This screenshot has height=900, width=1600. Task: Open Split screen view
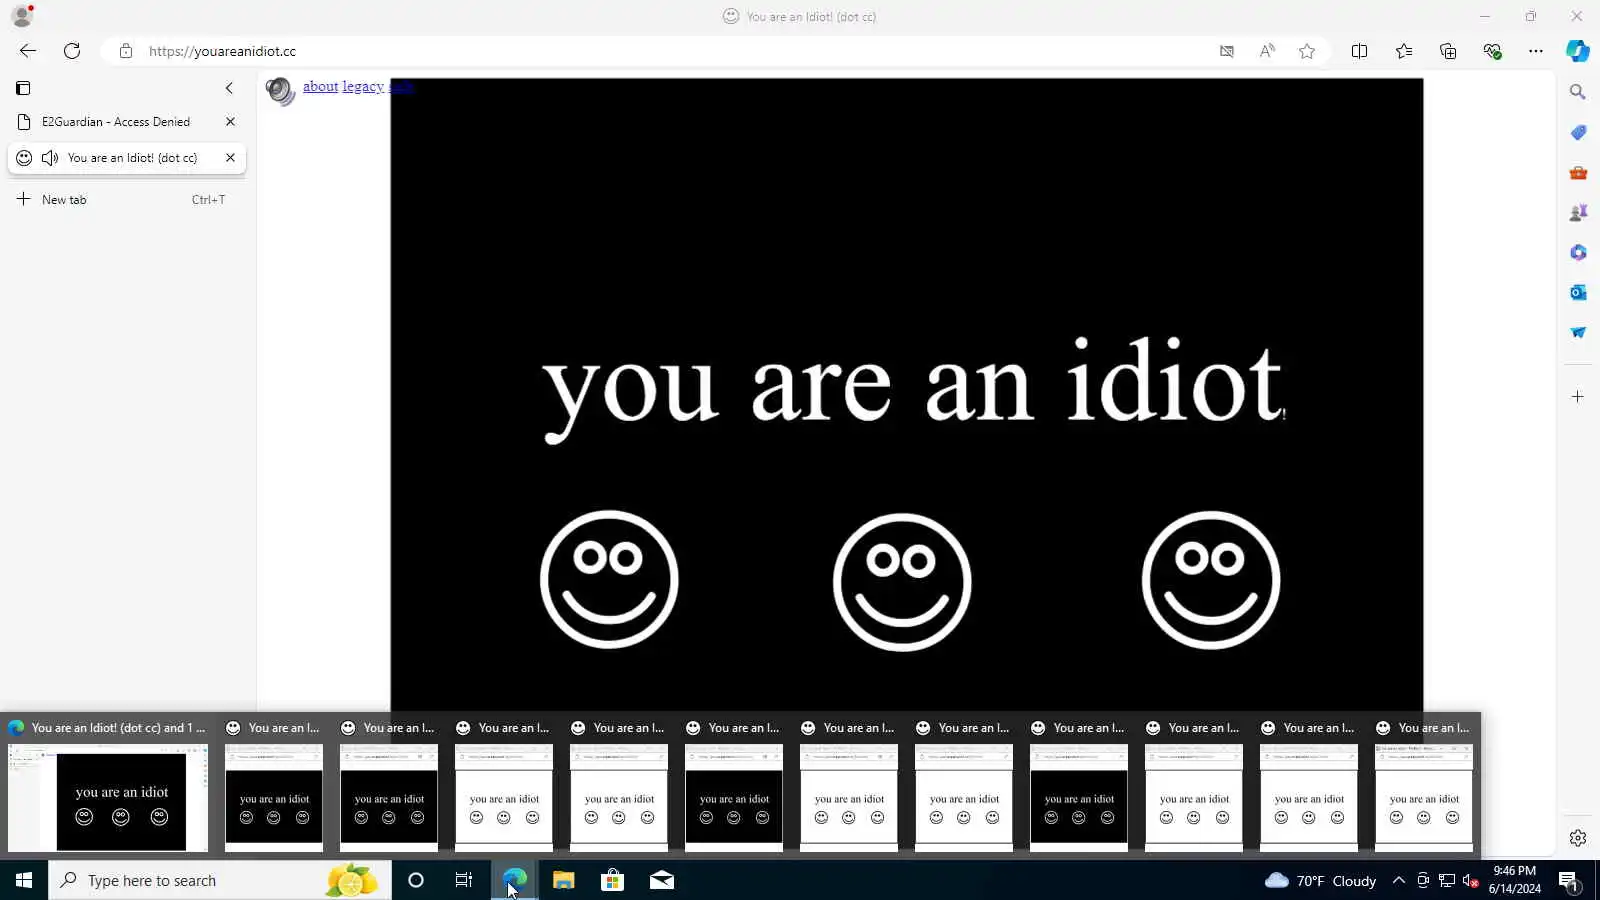point(1360,51)
